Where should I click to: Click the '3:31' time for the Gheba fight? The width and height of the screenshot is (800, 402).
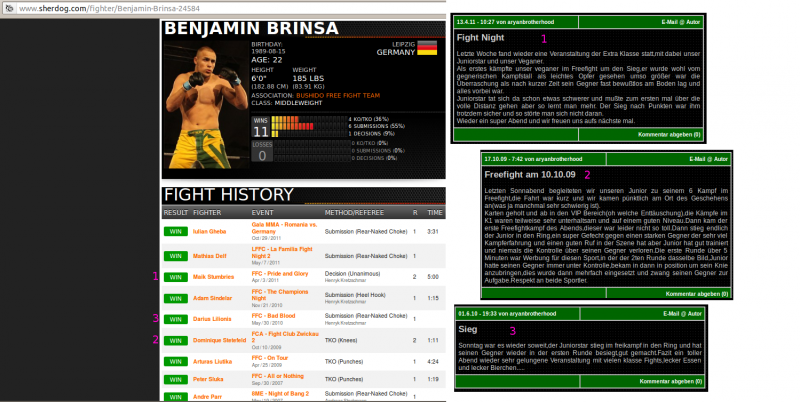(x=433, y=232)
